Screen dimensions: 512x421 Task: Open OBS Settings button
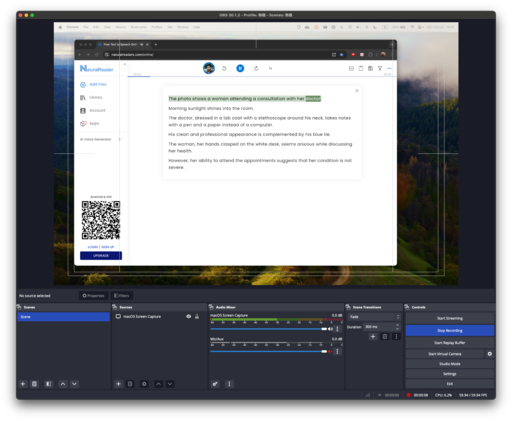tap(450, 374)
